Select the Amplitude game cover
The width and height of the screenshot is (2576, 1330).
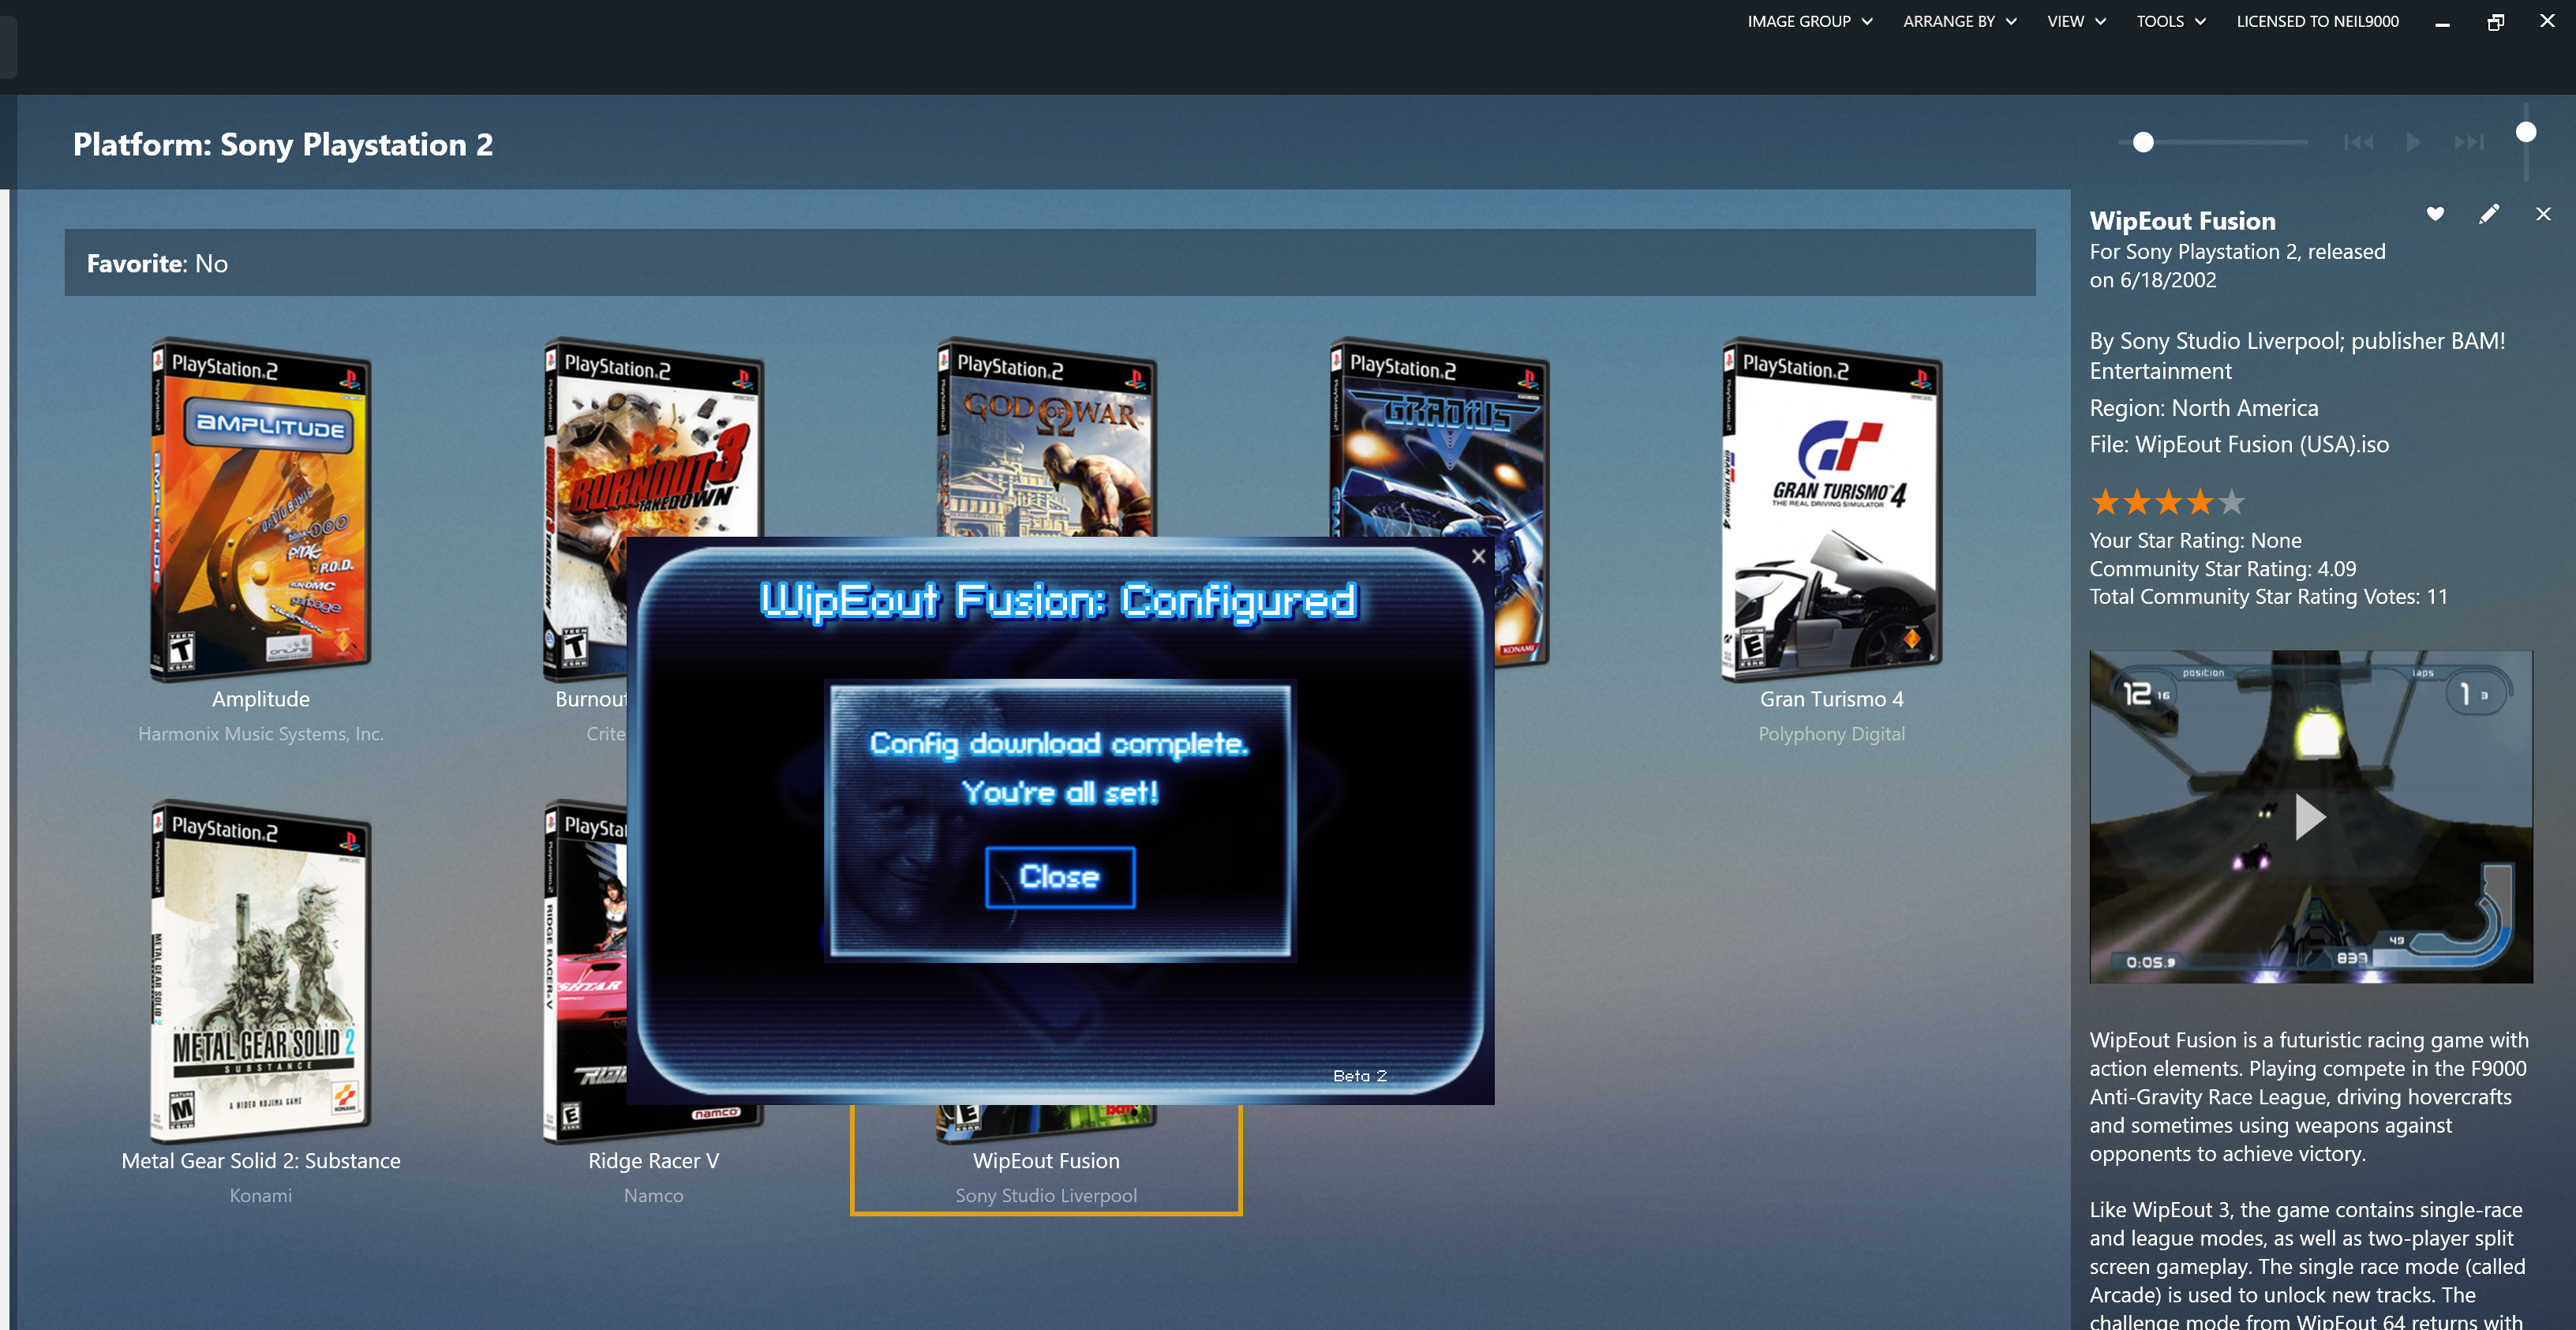pyautogui.click(x=260, y=510)
